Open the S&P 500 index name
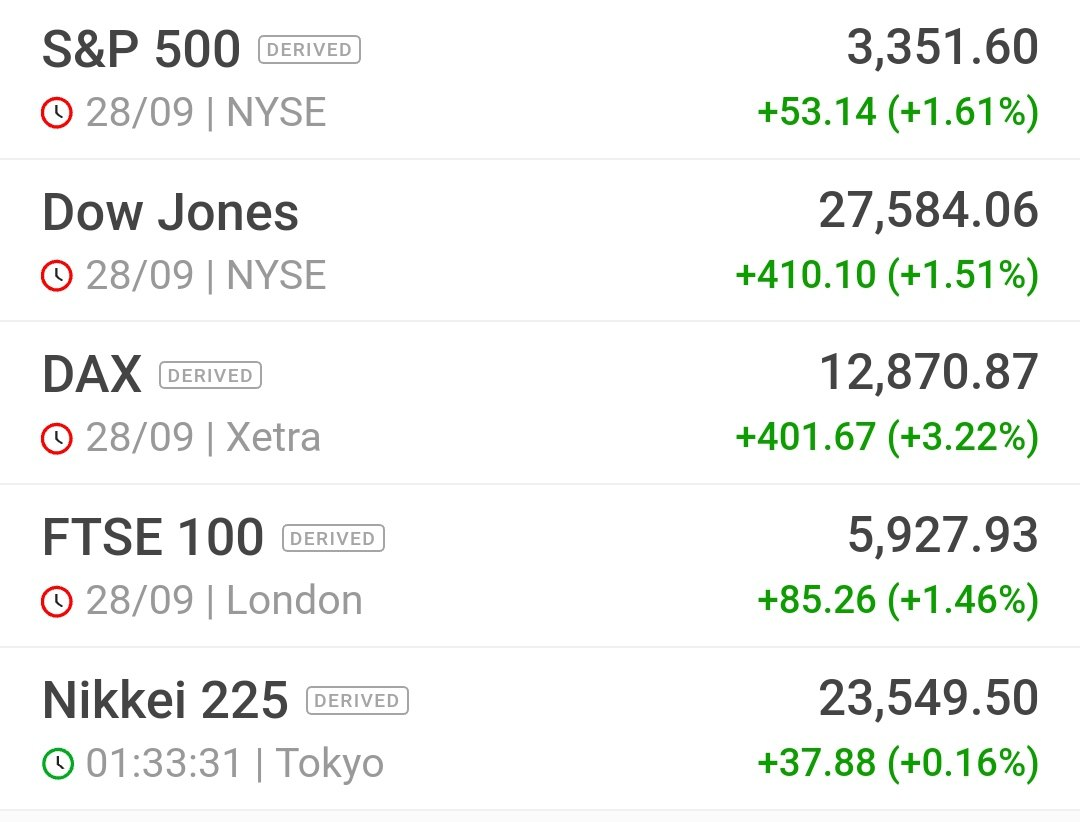This screenshot has width=1080, height=822. click(141, 50)
